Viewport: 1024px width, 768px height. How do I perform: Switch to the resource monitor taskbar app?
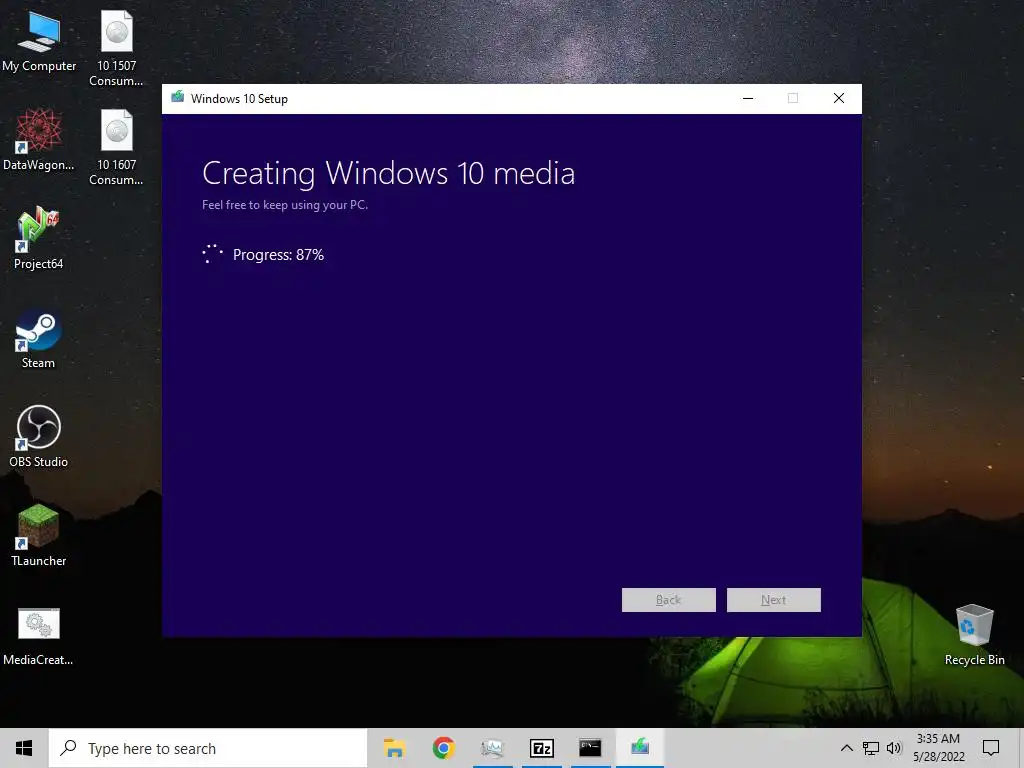(x=492, y=748)
